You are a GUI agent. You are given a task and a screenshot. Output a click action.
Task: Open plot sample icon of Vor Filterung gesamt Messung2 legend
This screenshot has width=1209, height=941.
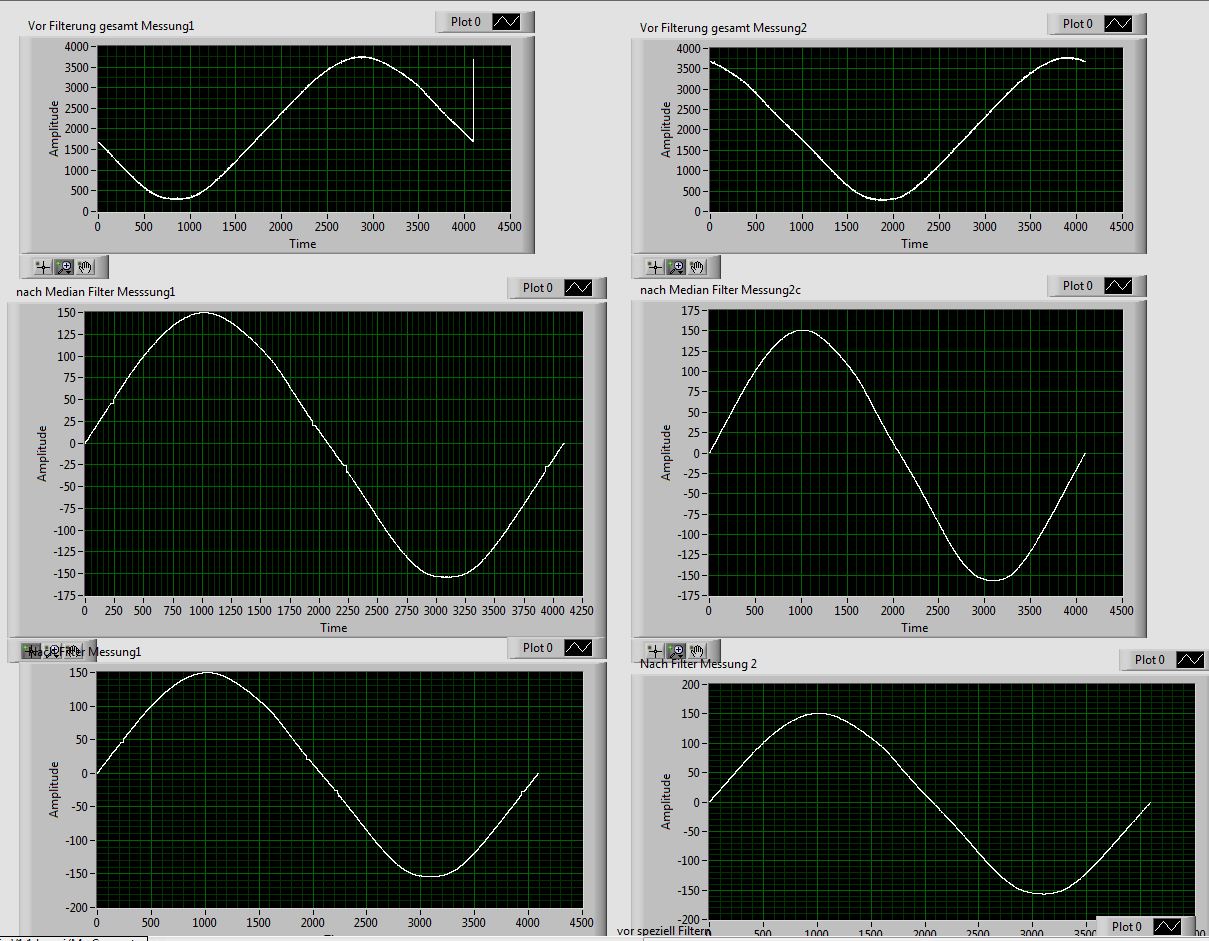point(1118,24)
